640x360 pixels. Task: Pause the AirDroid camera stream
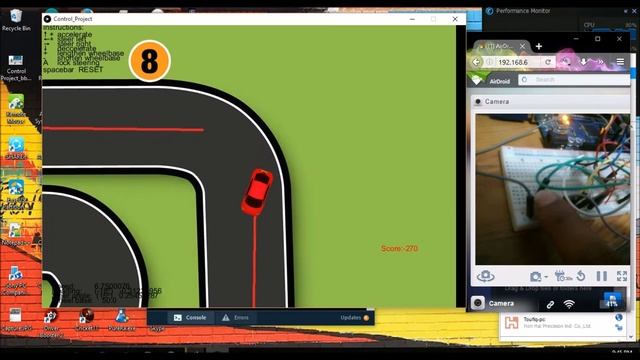pos(602,276)
